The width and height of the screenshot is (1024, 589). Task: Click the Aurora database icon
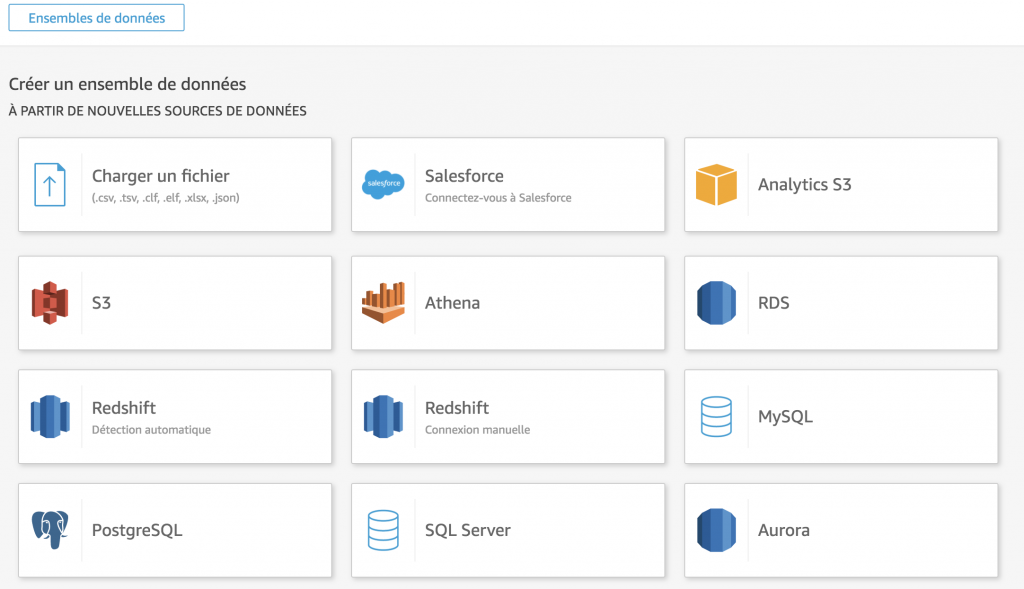point(716,530)
